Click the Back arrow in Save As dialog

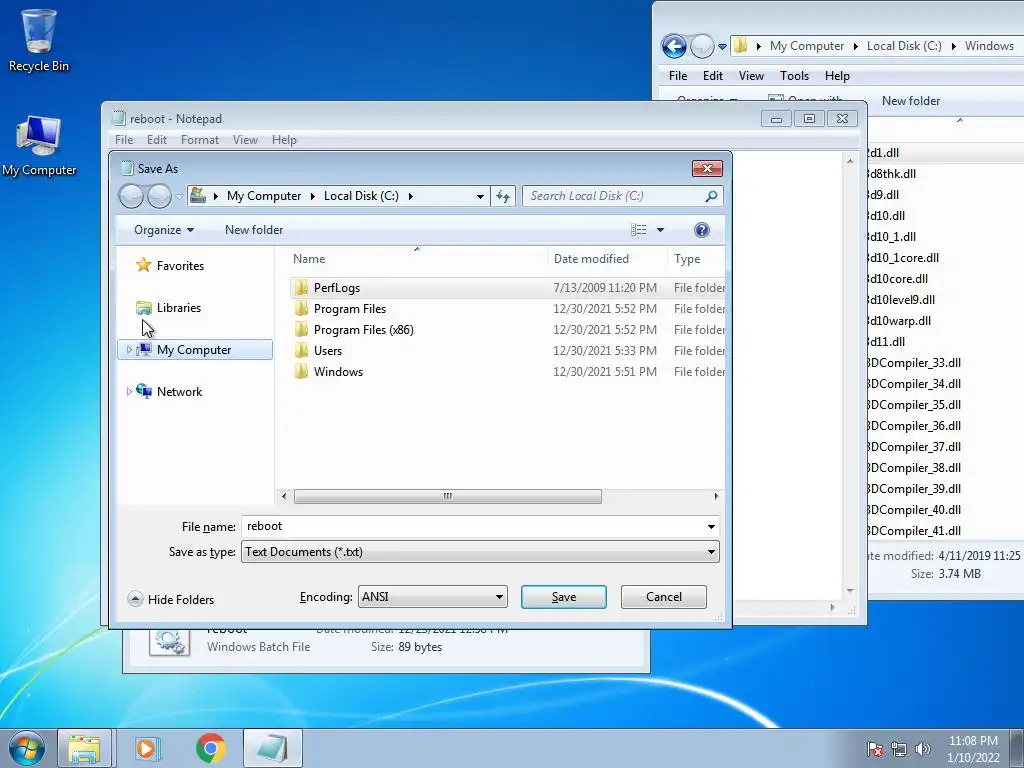point(131,196)
